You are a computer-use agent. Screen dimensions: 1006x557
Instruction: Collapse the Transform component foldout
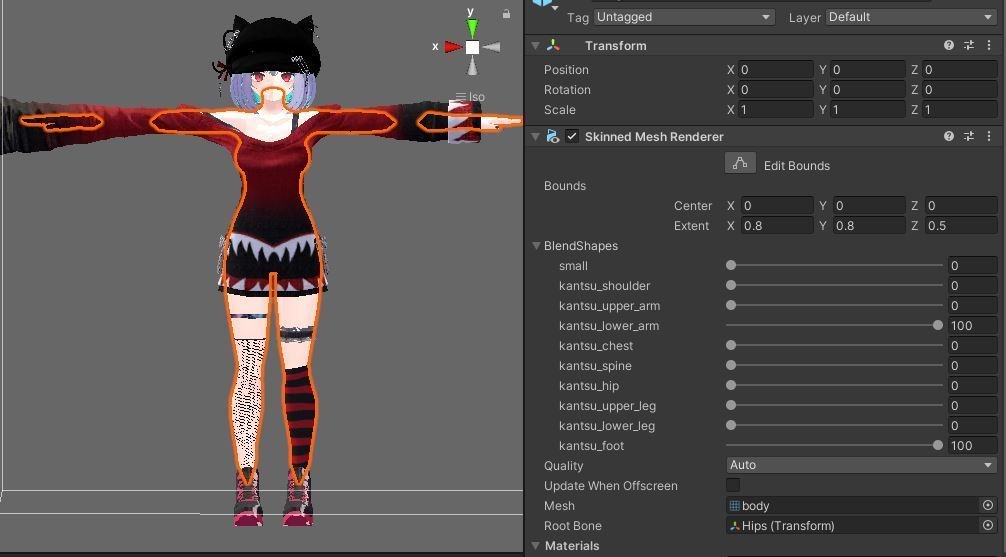click(x=536, y=46)
